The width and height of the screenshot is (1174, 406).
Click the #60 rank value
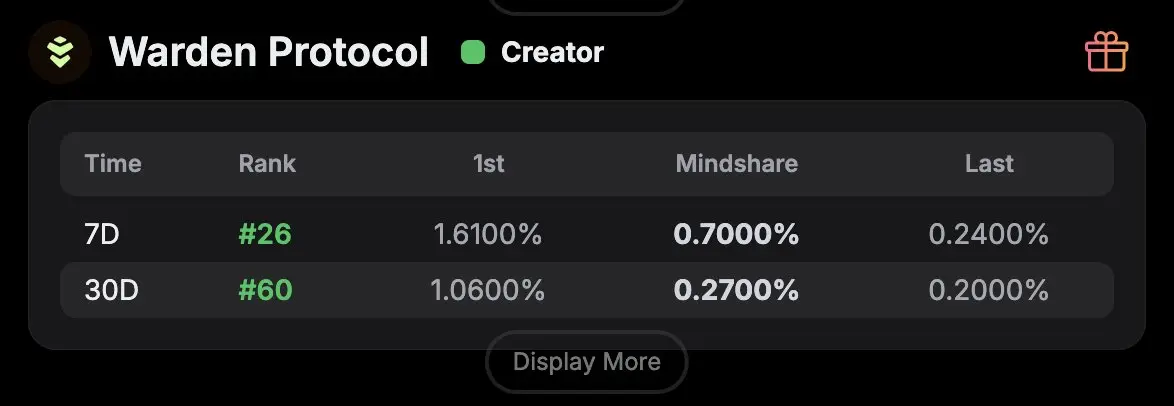(265, 290)
